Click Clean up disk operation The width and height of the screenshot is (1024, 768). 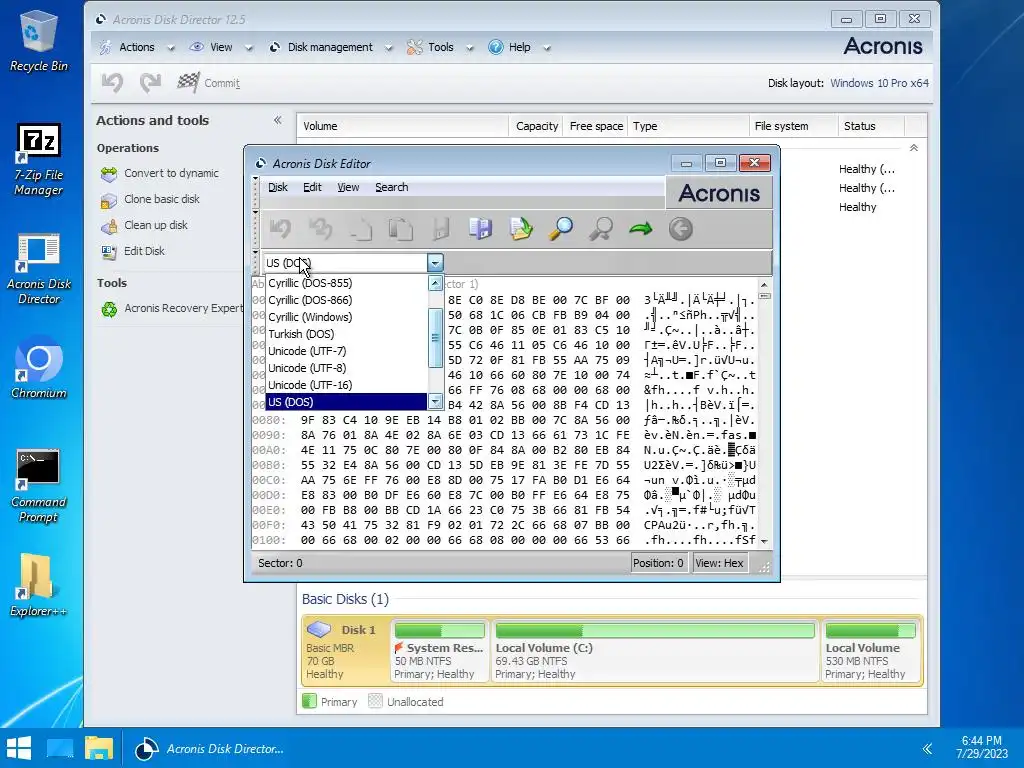(144, 225)
